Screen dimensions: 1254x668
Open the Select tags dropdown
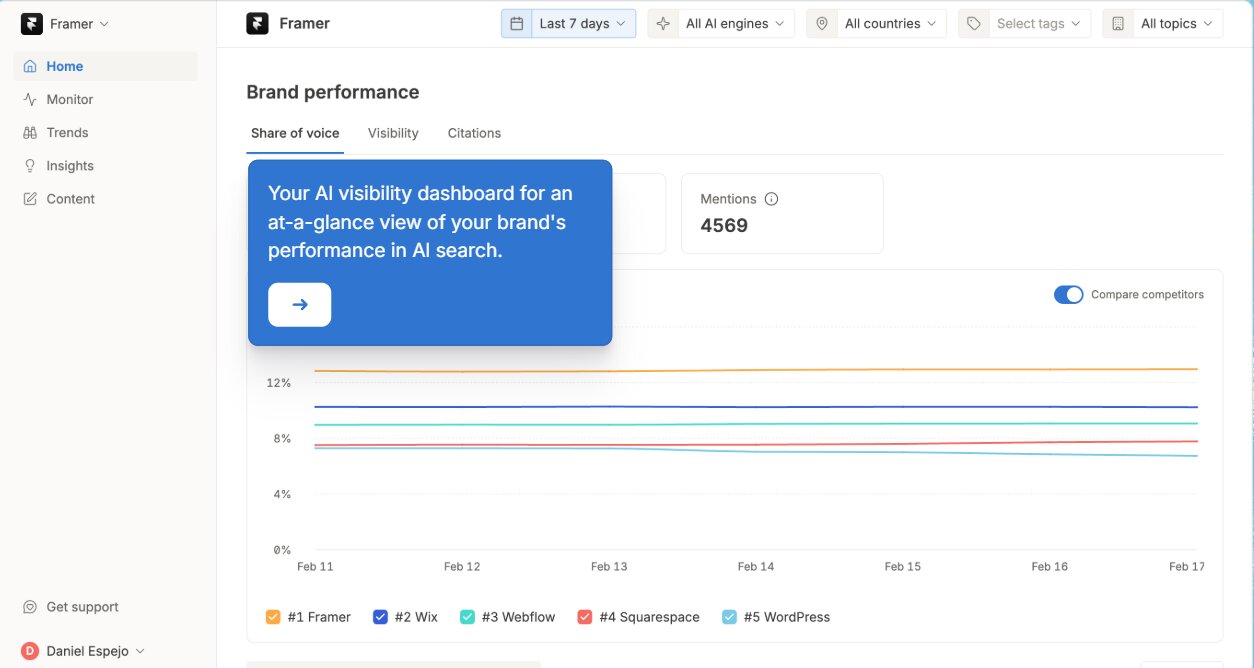click(x=1025, y=24)
